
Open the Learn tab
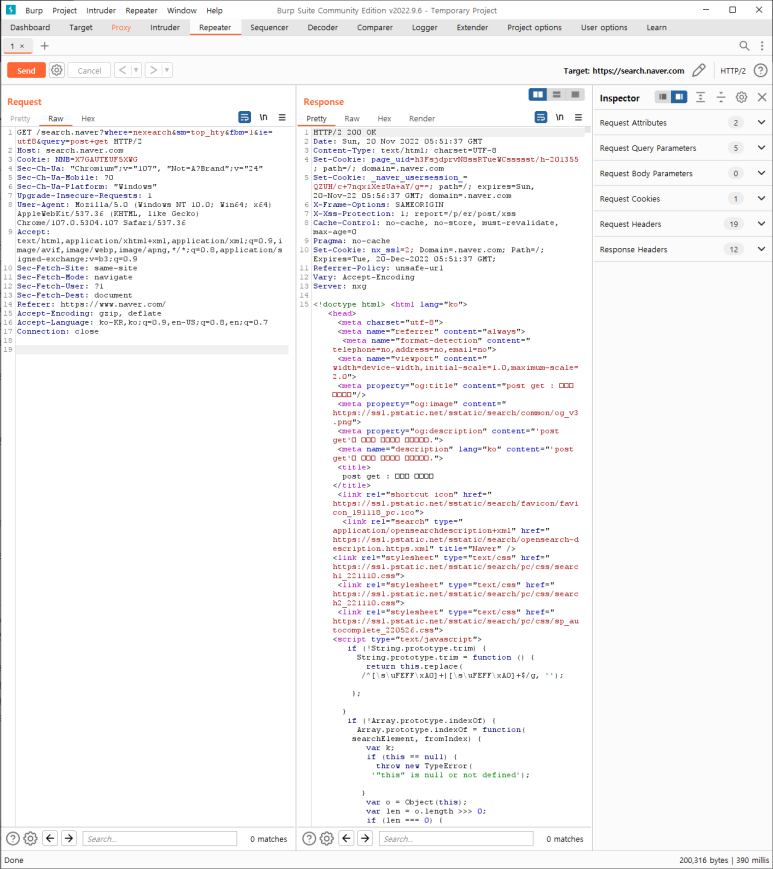pyautogui.click(x=657, y=27)
